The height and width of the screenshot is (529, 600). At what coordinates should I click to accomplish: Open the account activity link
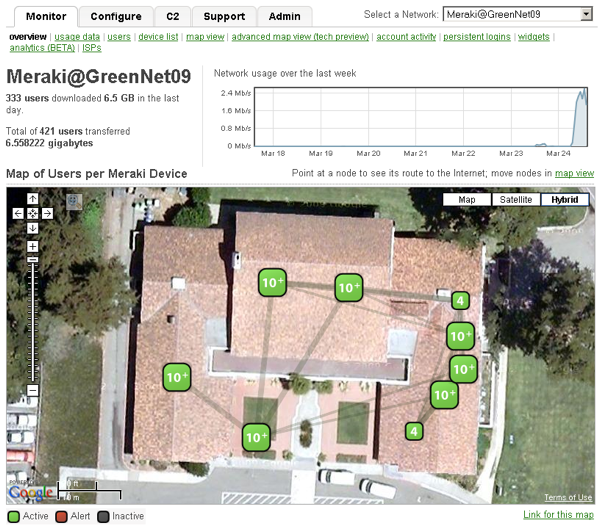click(406, 37)
